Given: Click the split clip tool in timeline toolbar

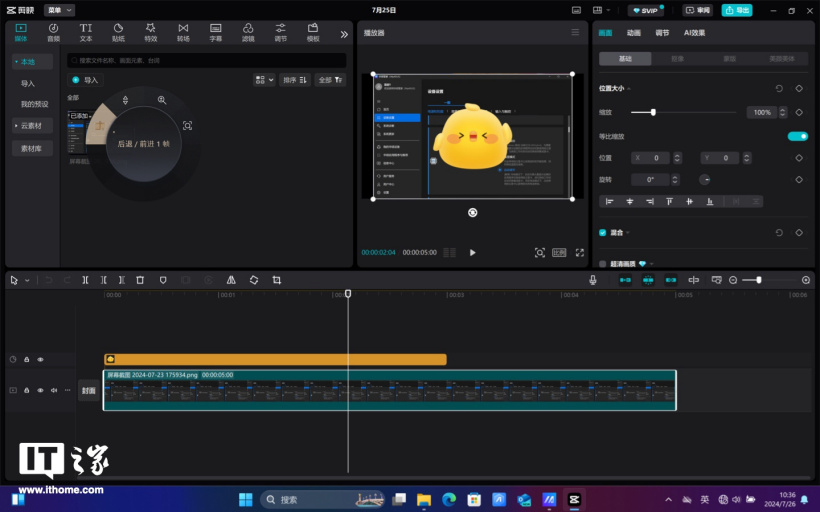Looking at the screenshot, I should pyautogui.click(x=85, y=280).
